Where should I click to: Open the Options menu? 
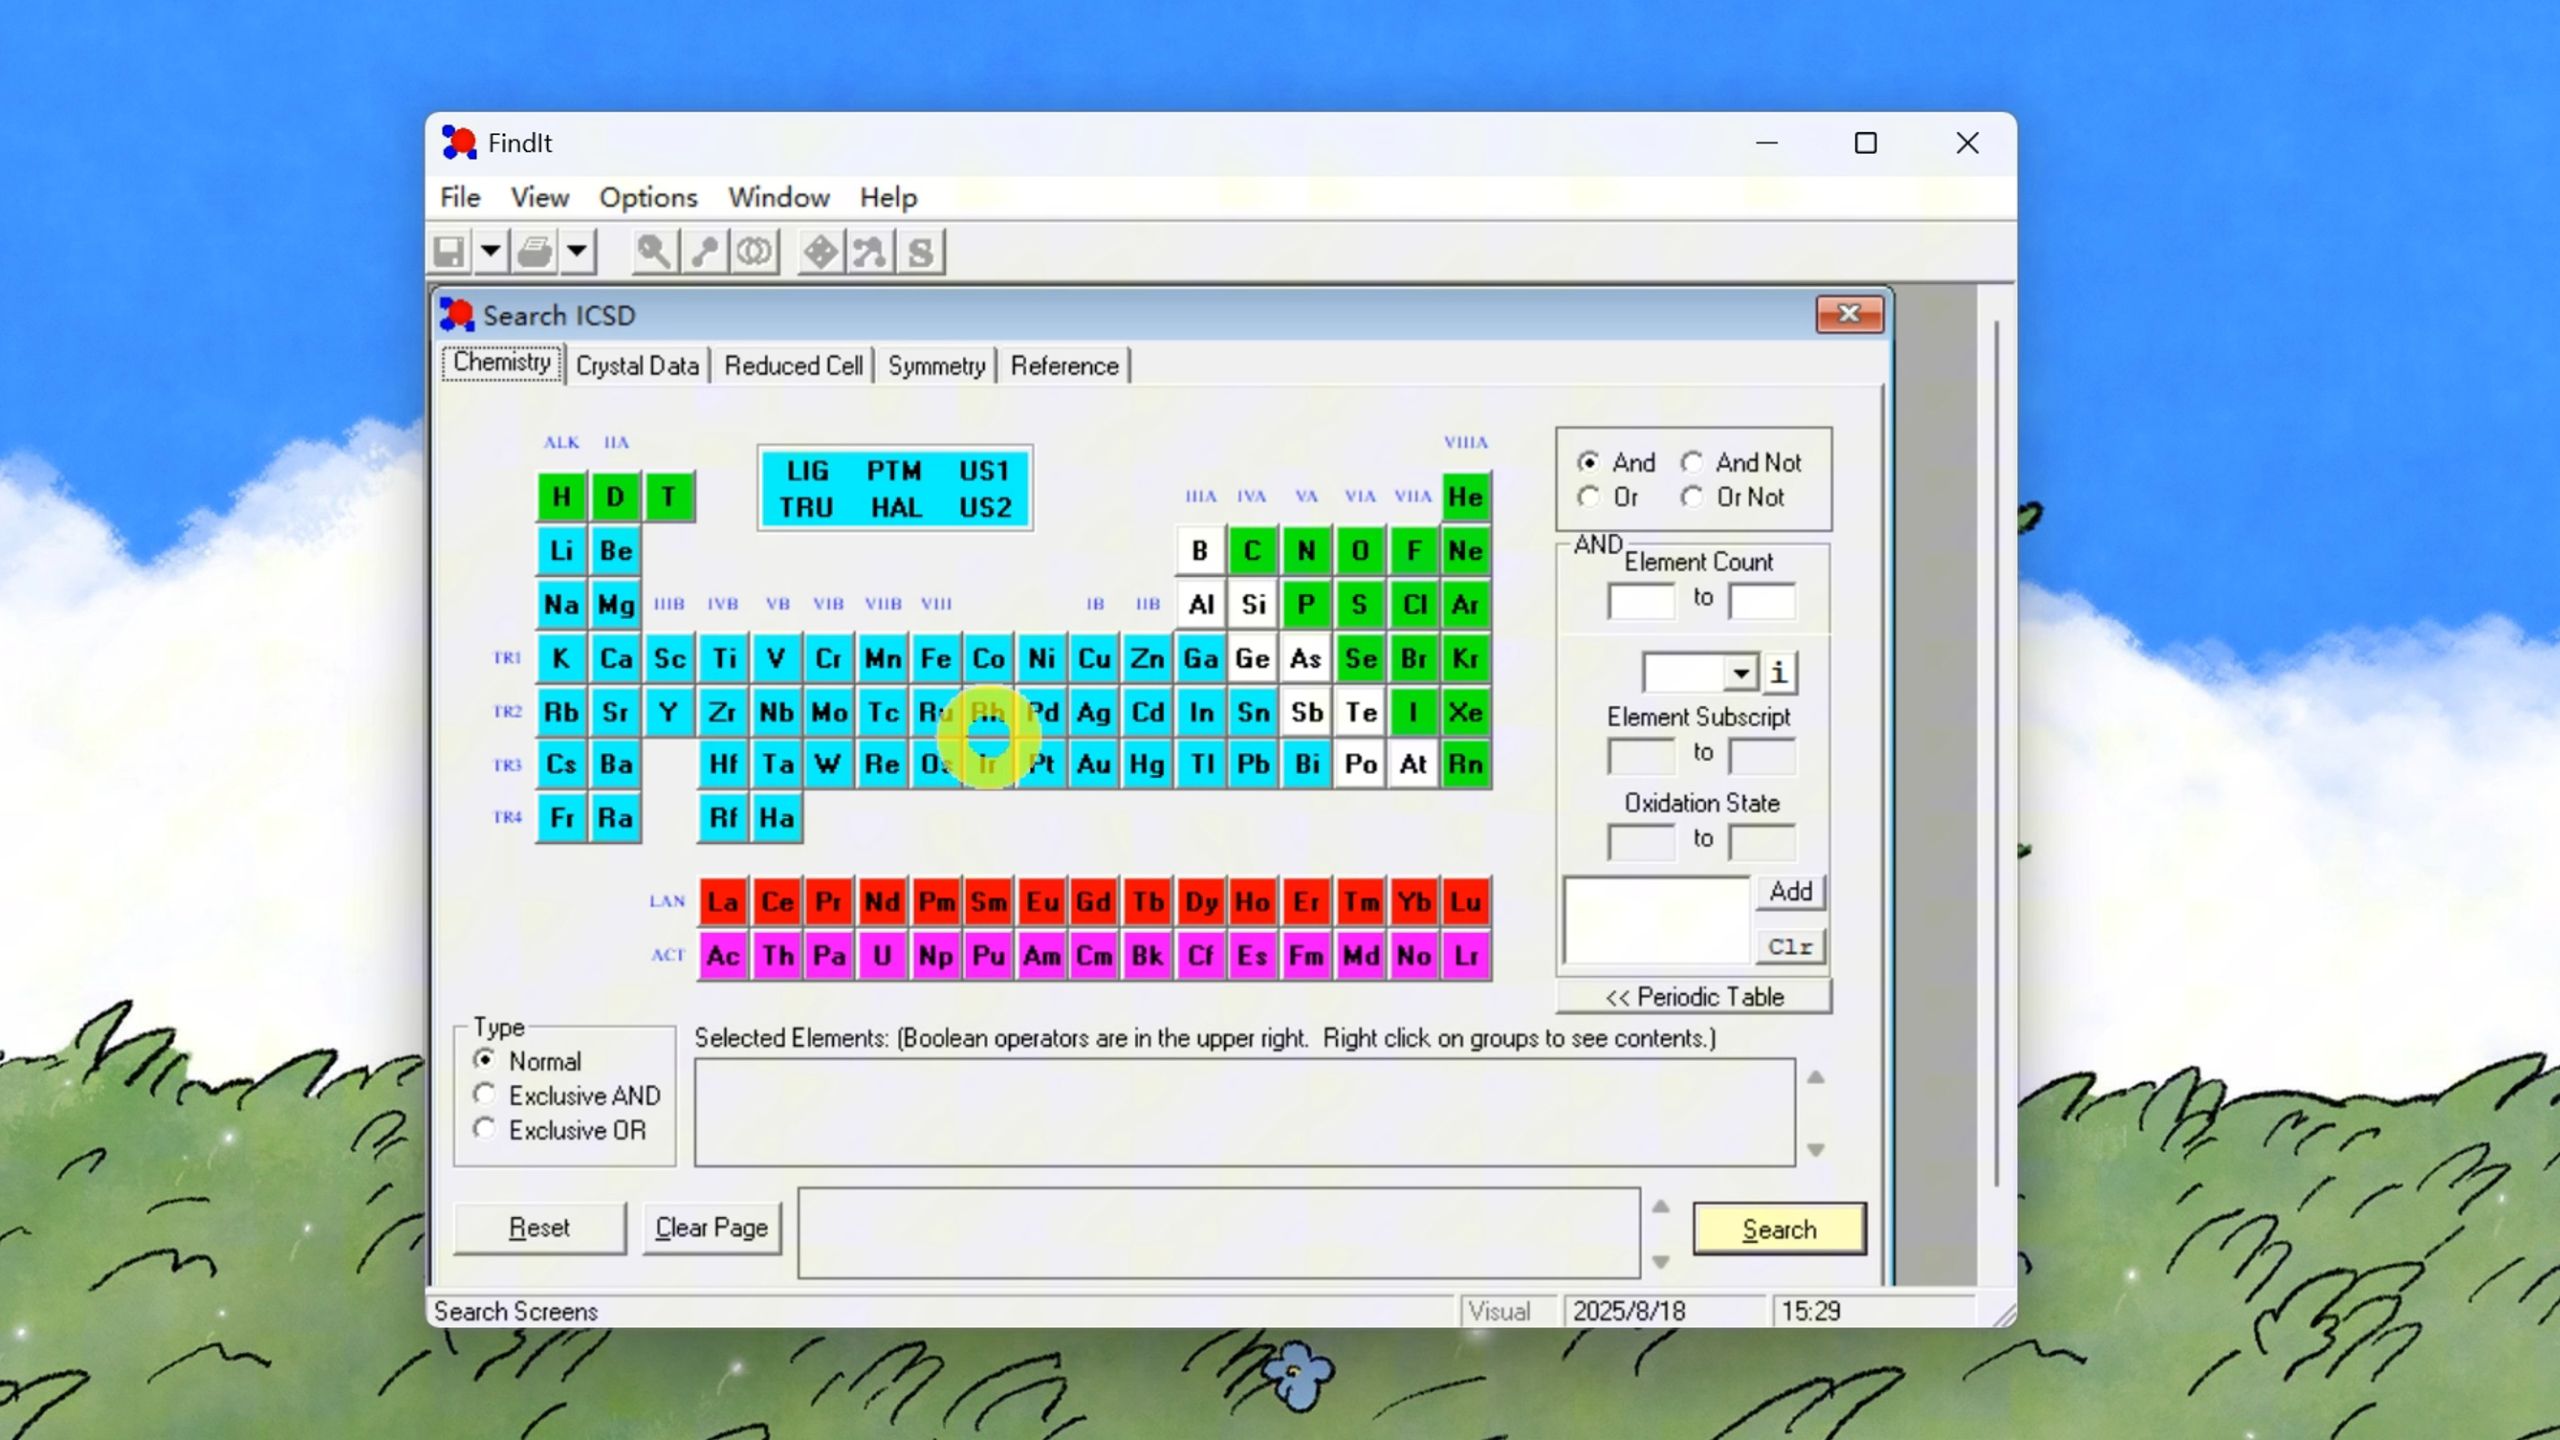[x=648, y=198]
